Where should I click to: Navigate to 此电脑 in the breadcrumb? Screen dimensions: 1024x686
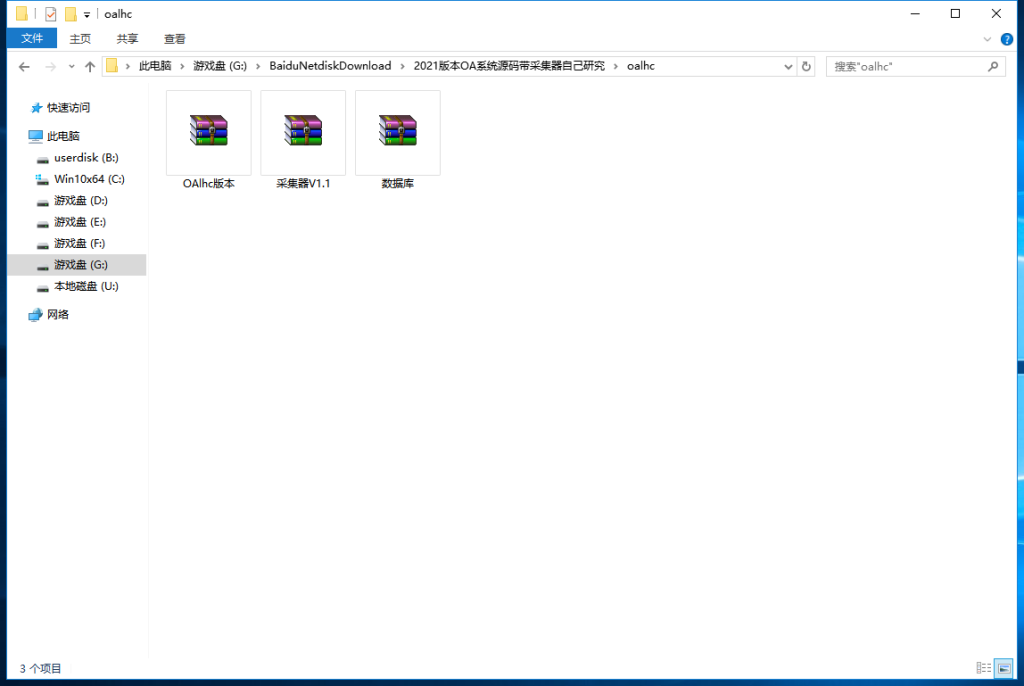pyautogui.click(x=155, y=66)
